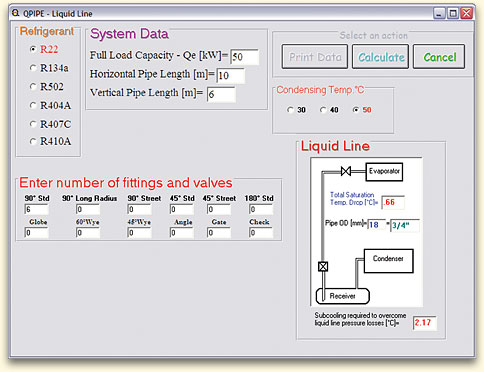Click the Cancel button

(x=439, y=57)
